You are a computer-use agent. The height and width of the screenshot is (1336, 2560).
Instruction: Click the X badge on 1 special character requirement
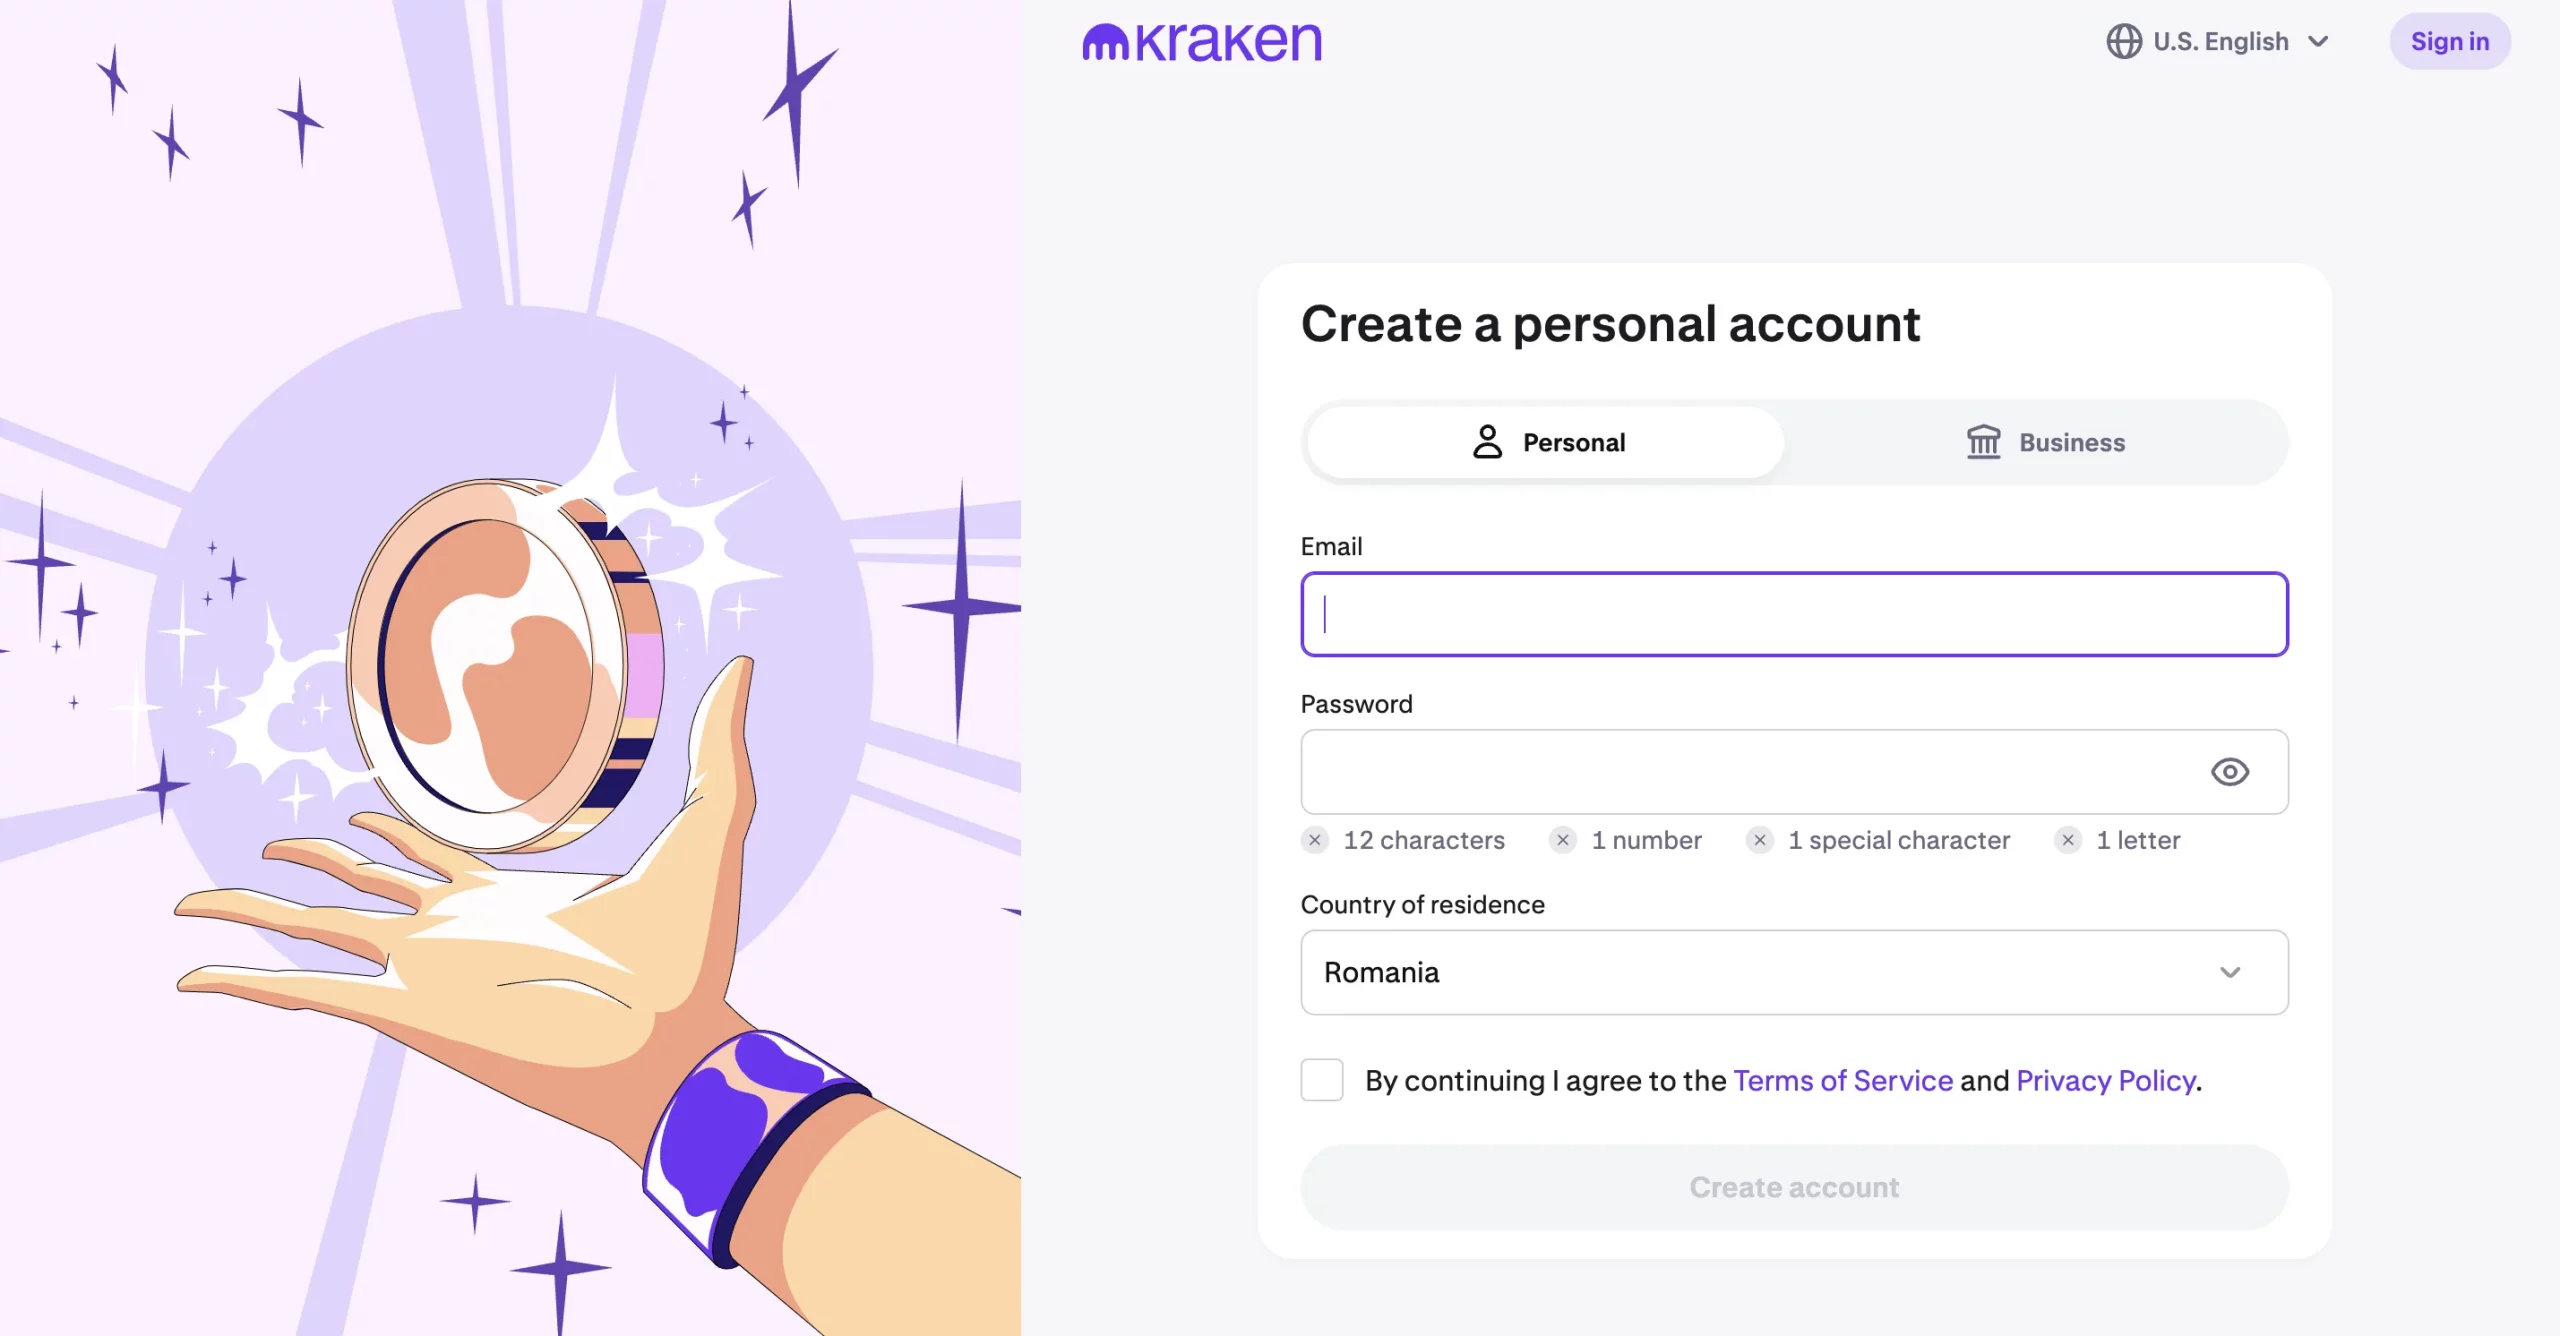[1759, 838]
